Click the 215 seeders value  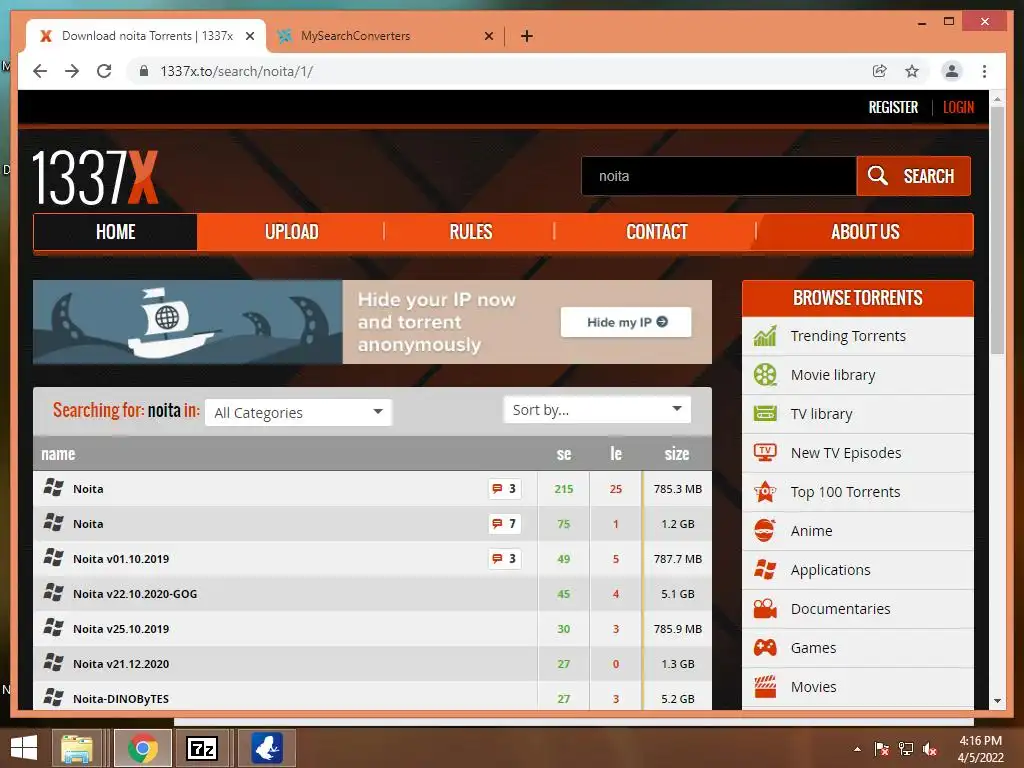coord(564,488)
